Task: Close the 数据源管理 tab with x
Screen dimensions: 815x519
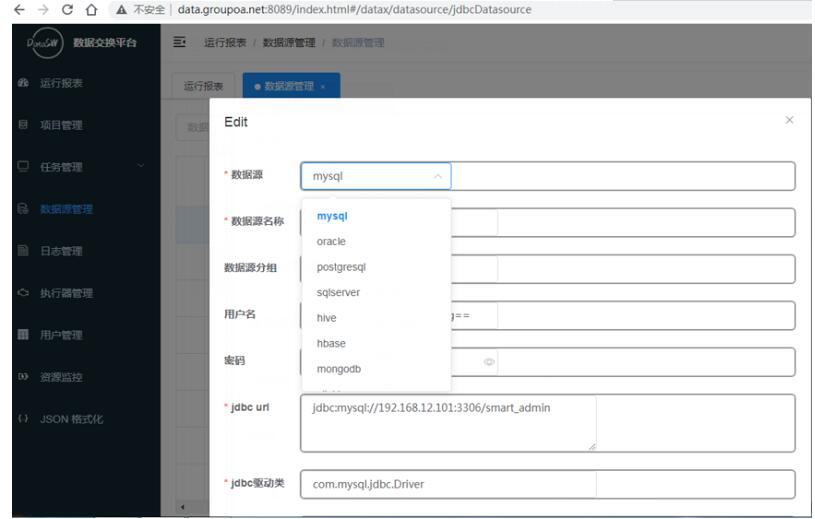Action: [323, 87]
